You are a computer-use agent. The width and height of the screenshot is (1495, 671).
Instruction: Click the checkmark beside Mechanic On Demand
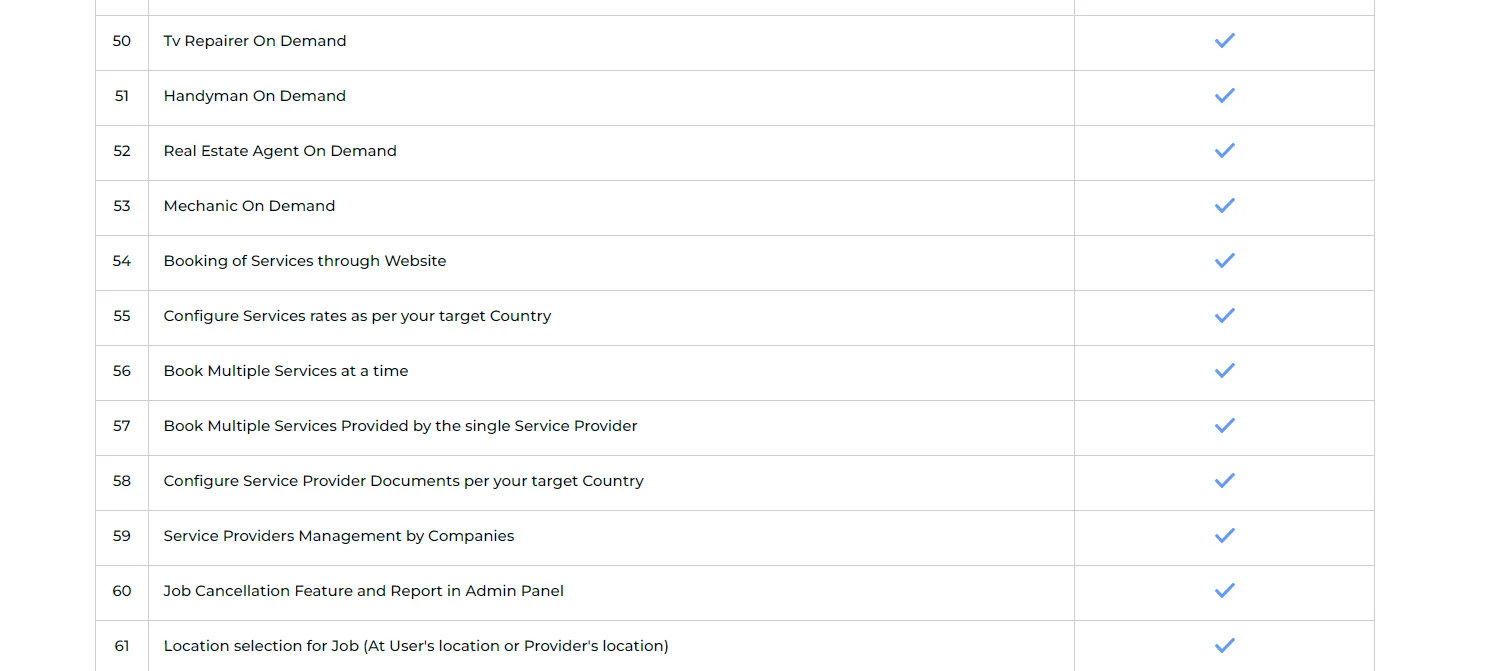tap(1224, 206)
